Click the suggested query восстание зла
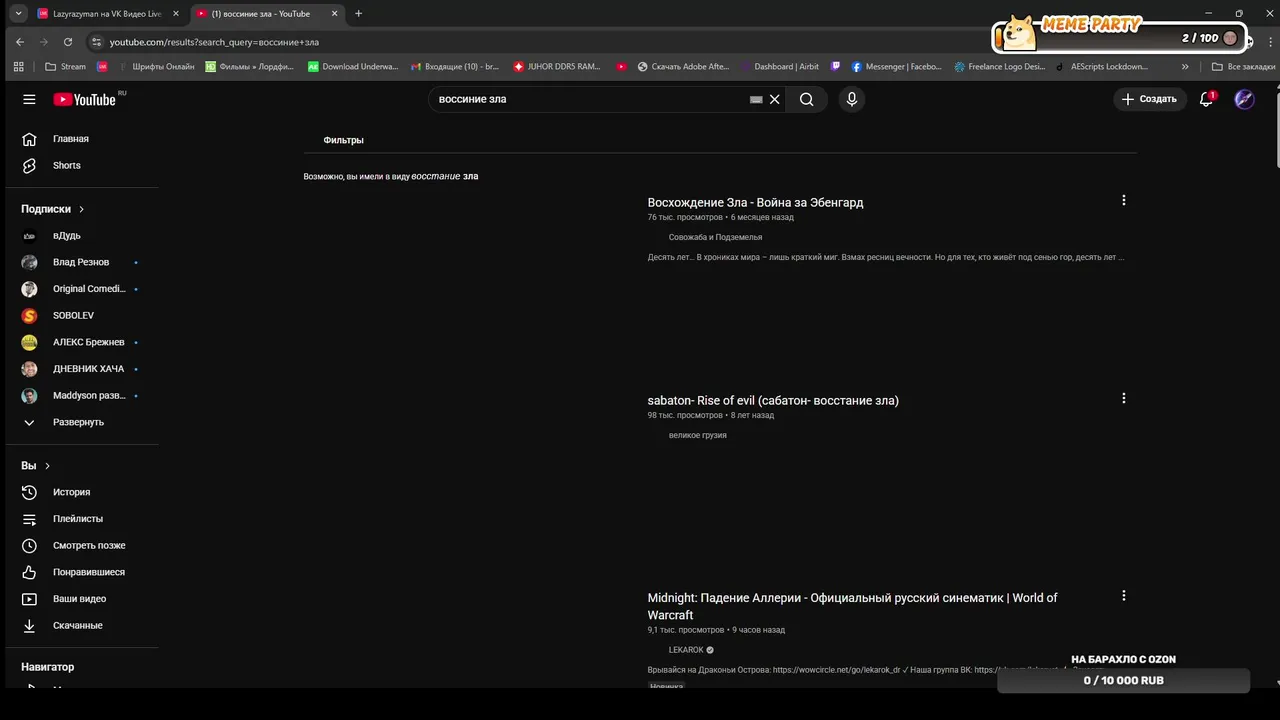The width and height of the screenshot is (1280, 720). [x=445, y=176]
